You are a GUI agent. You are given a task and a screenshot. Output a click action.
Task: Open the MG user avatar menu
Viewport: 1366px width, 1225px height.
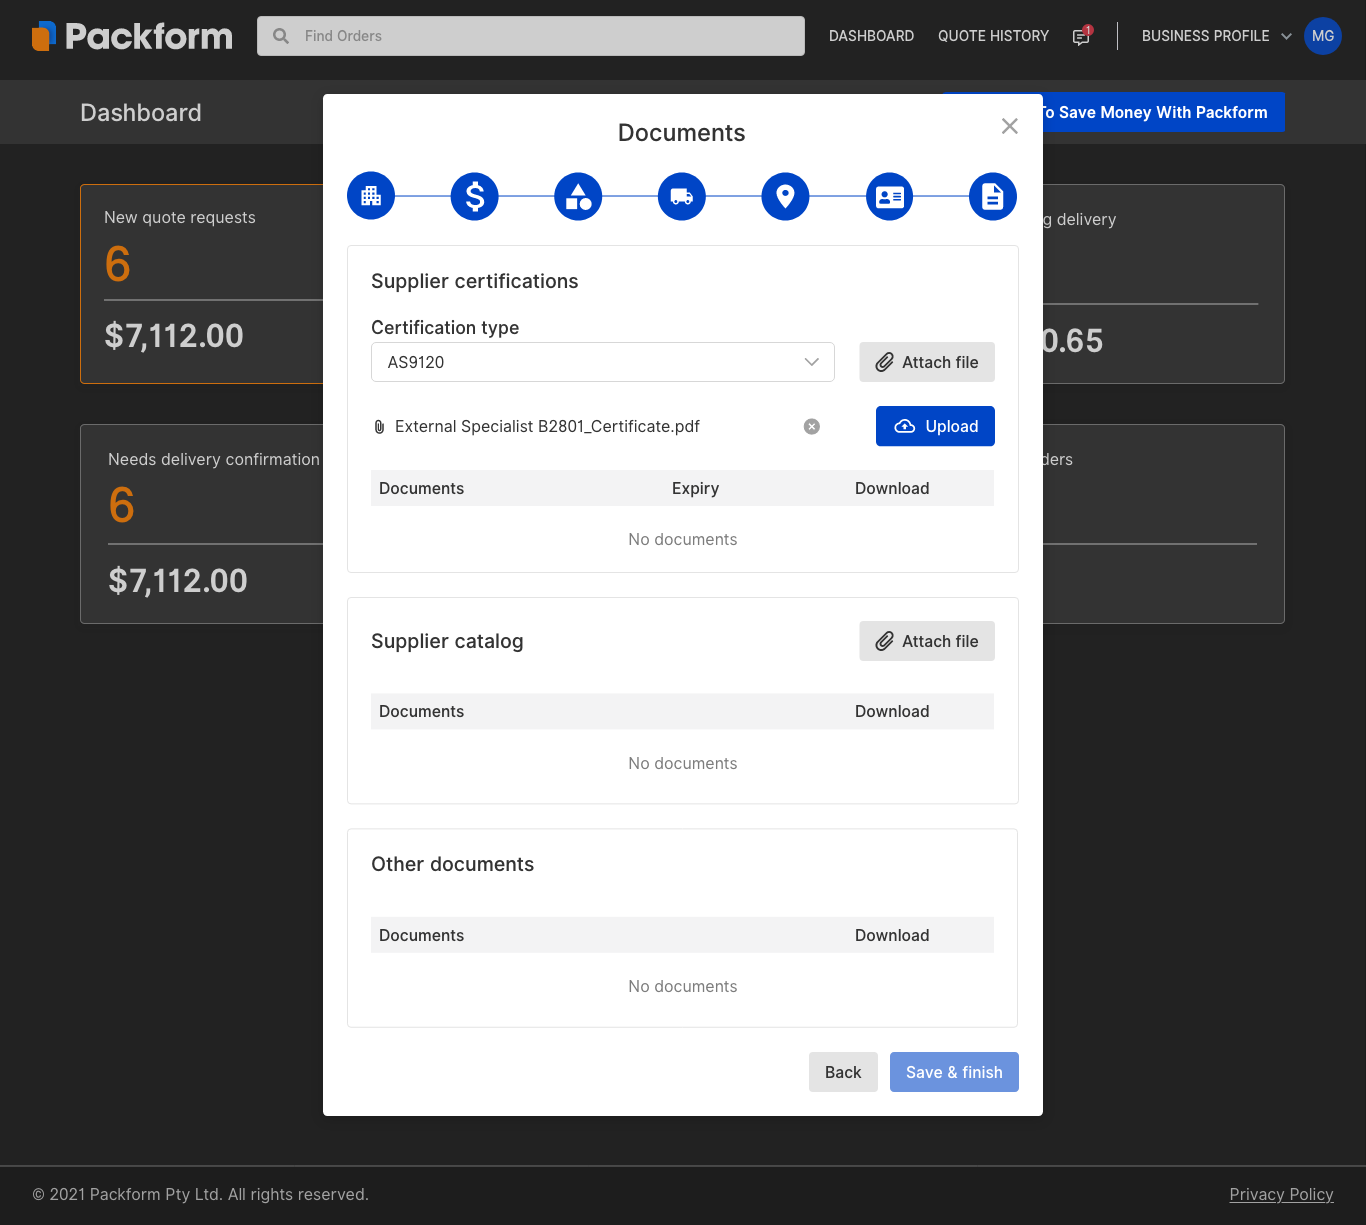coord(1322,36)
